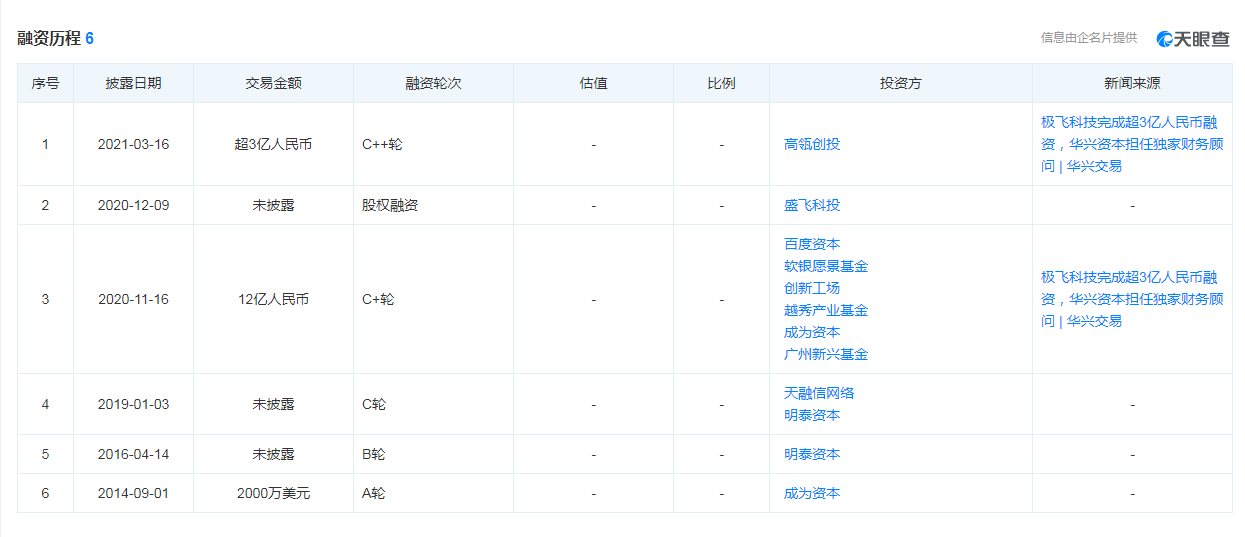The image size is (1245, 537).
Task: Click 明泰资本 in the C轮 row
Action: point(812,415)
